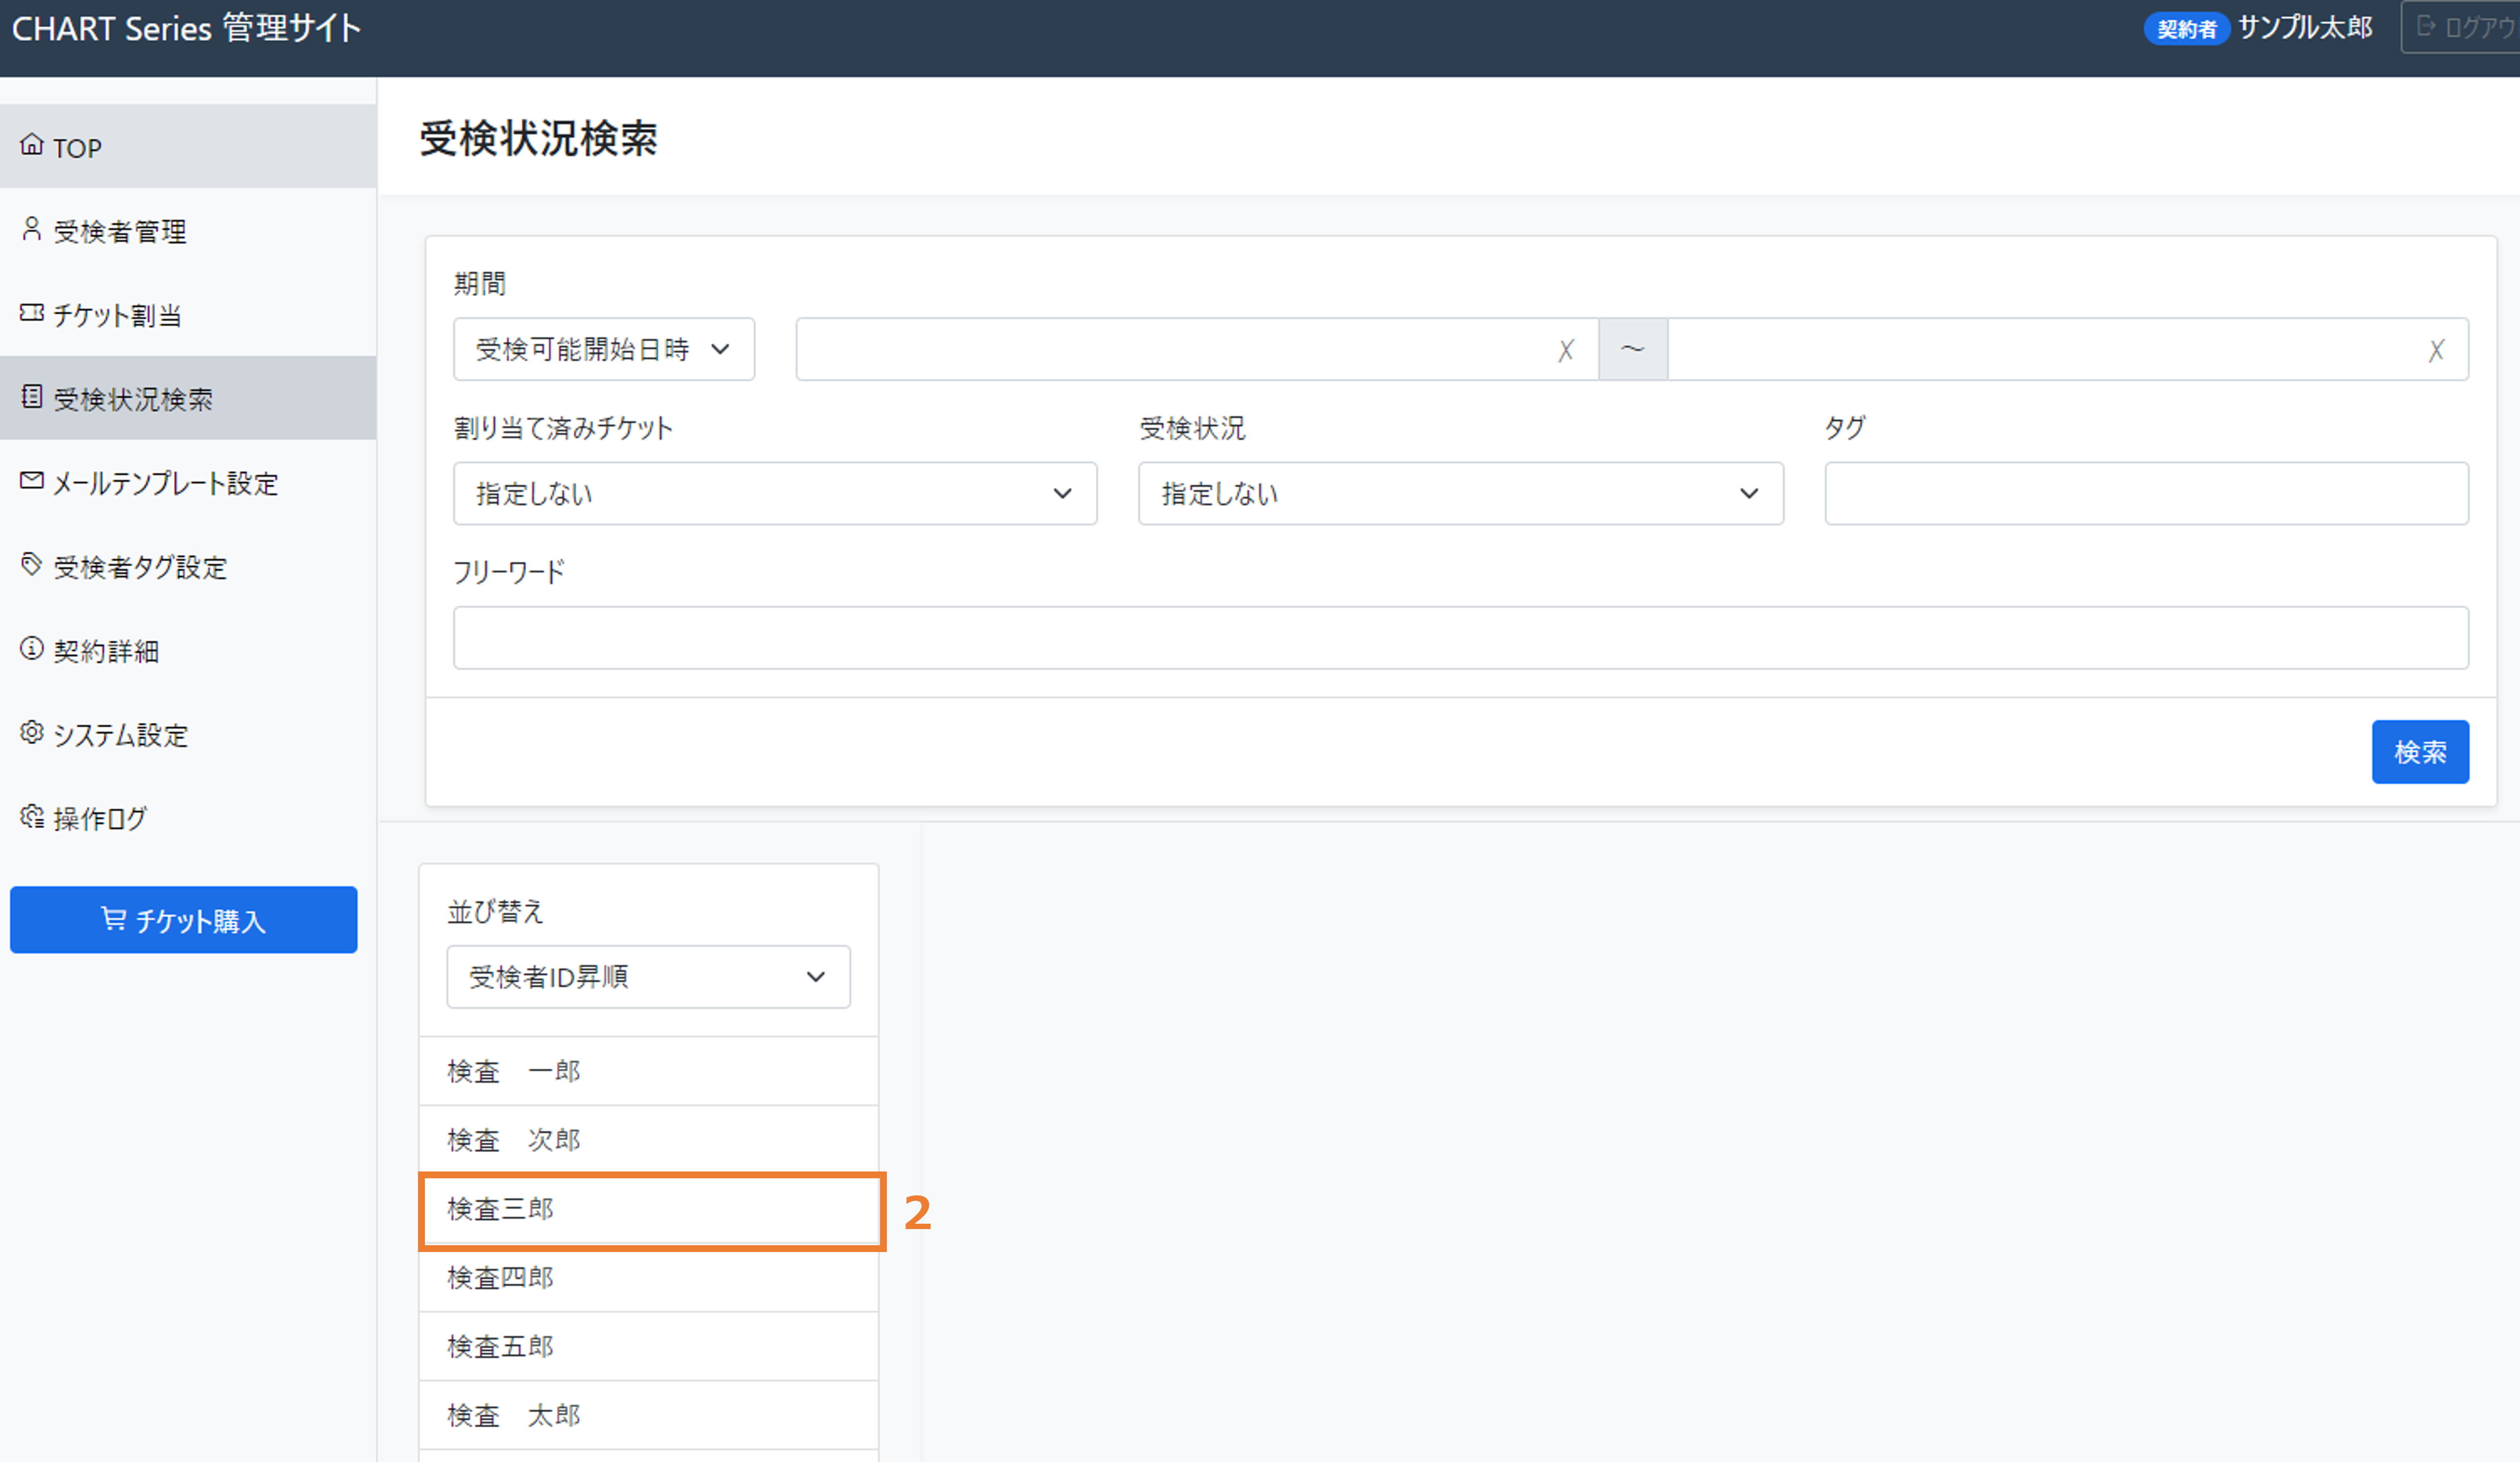The width and height of the screenshot is (2520, 1462).
Task: Click the CHART Series 管理サイト title
Action: pos(186,28)
